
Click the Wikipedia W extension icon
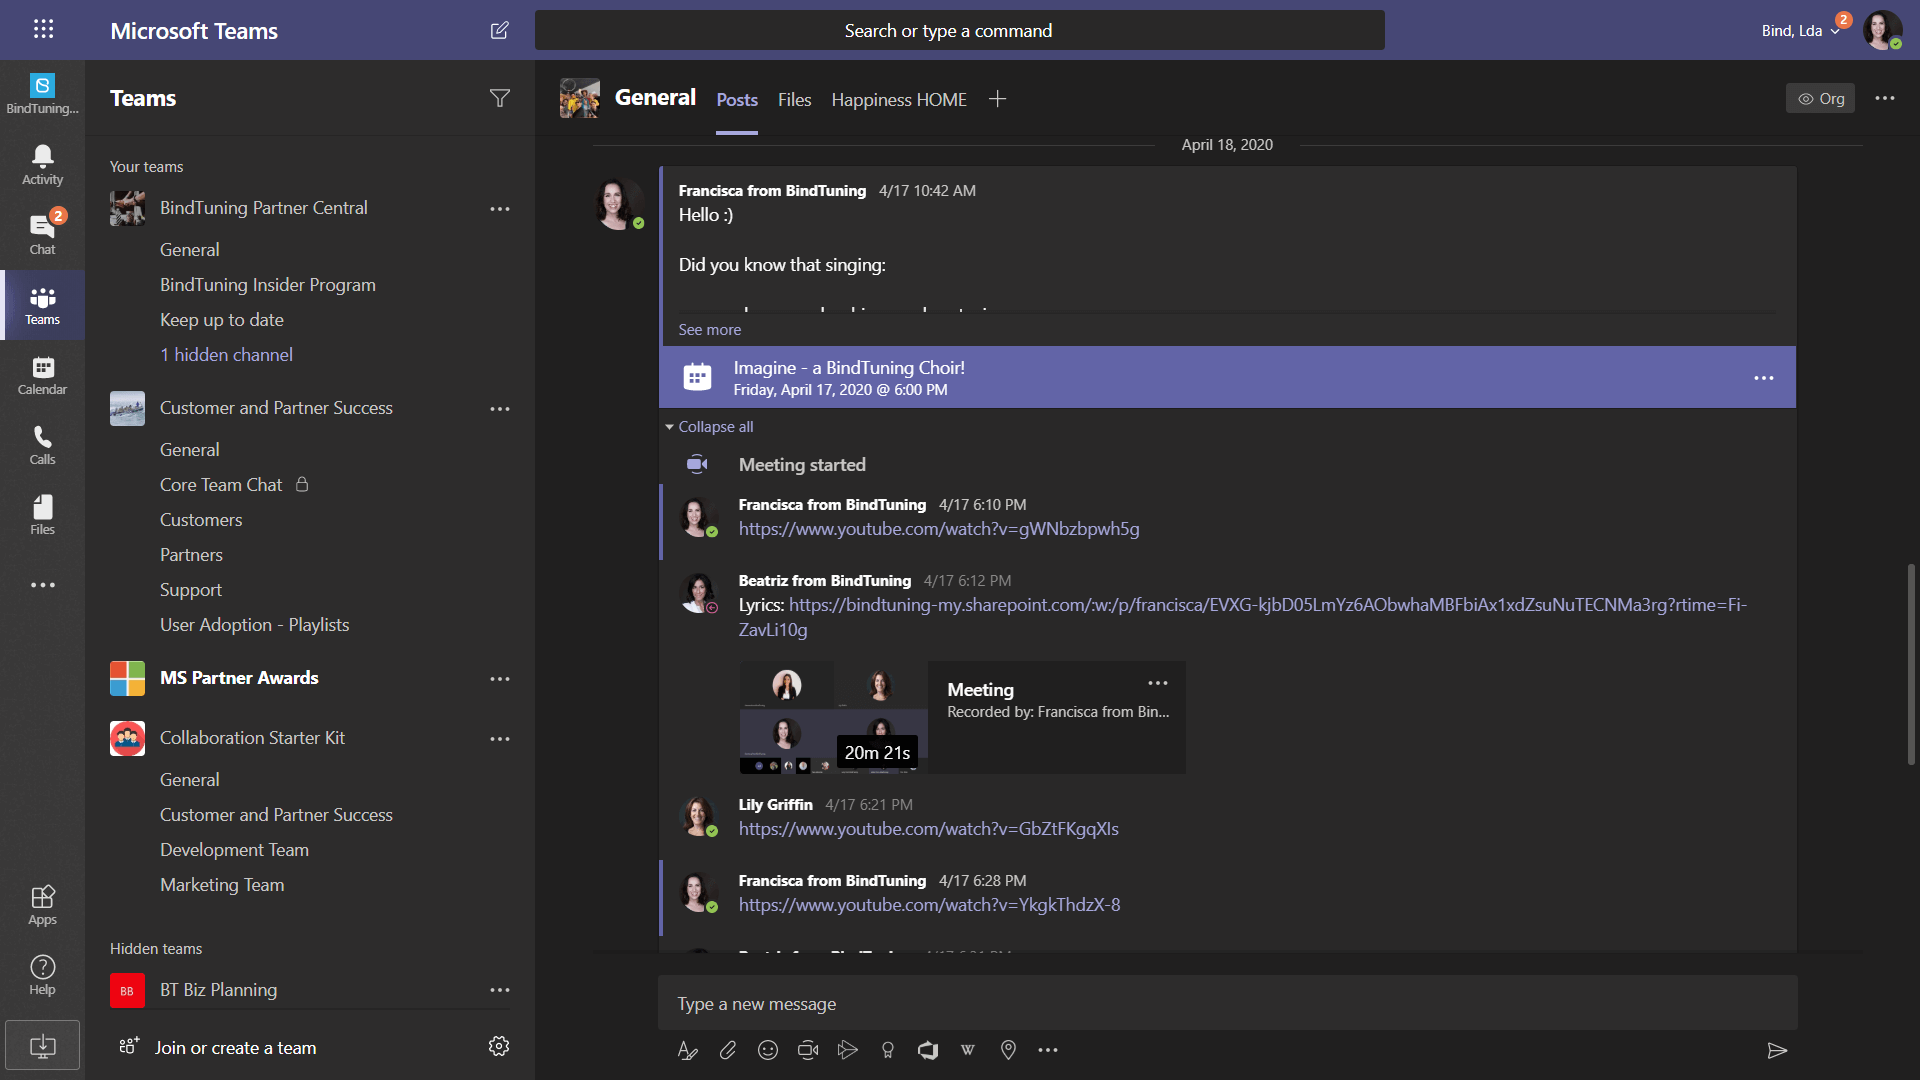[967, 1050]
